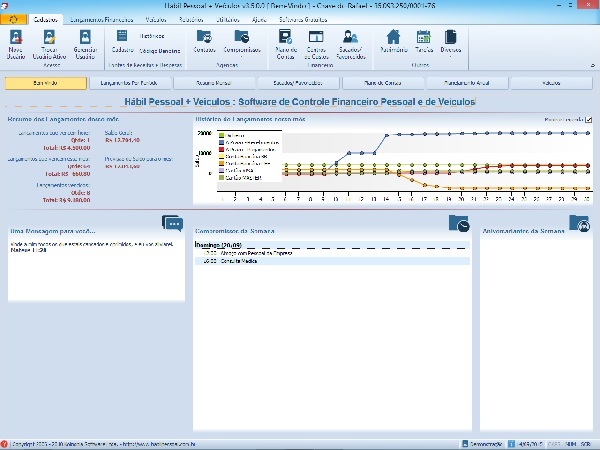Select Código Bancário in the ribbon
The image size is (600, 450).
coord(160,51)
